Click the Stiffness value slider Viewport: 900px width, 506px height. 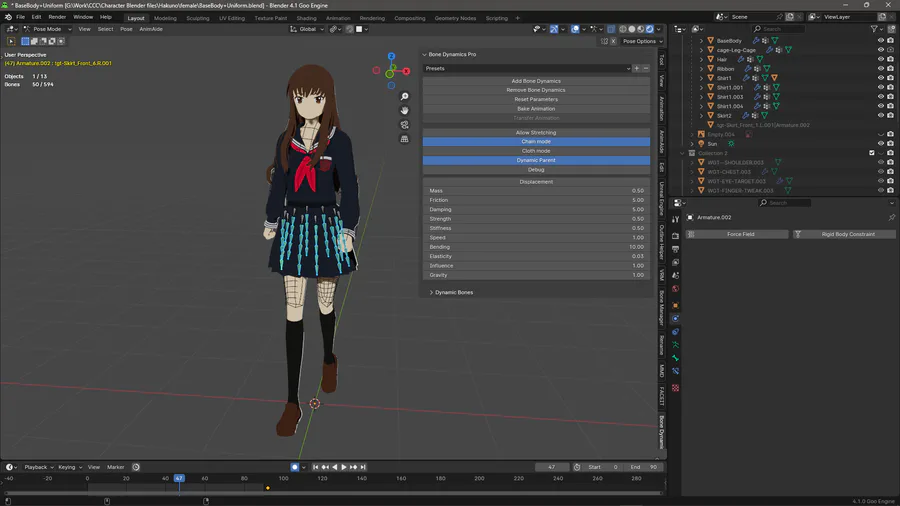pos(536,228)
